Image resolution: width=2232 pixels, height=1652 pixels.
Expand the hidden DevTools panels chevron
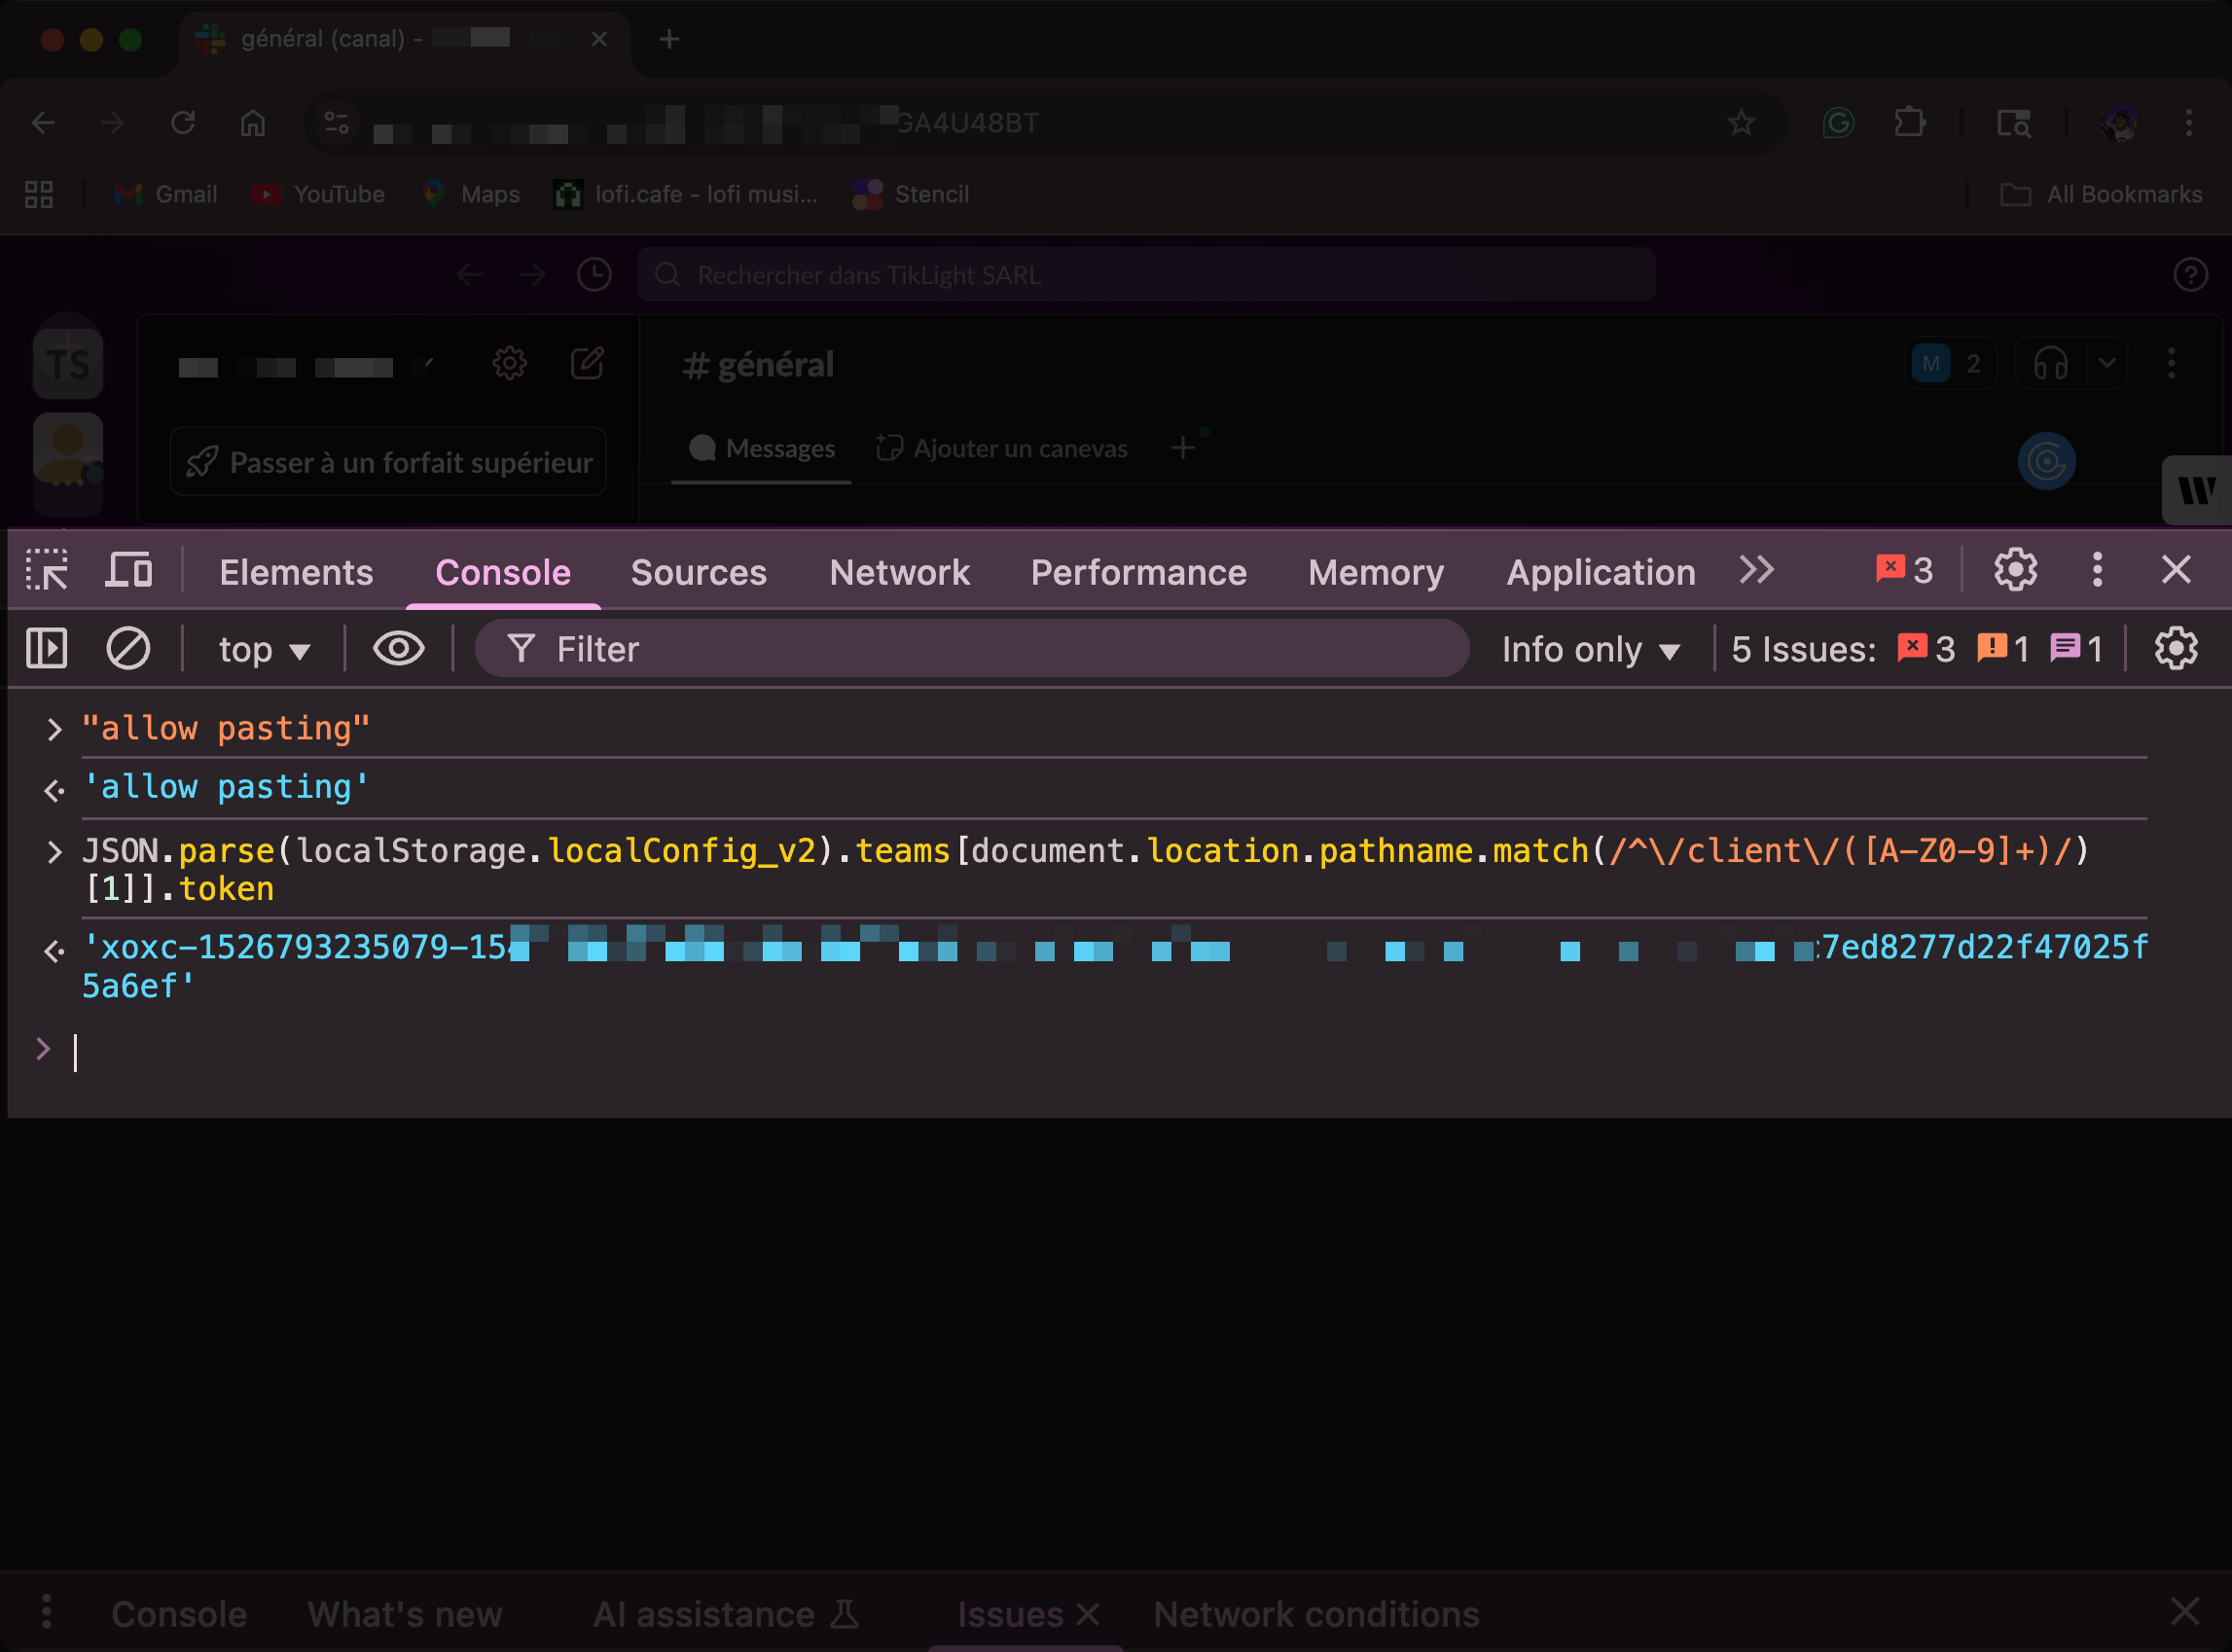click(x=1756, y=570)
